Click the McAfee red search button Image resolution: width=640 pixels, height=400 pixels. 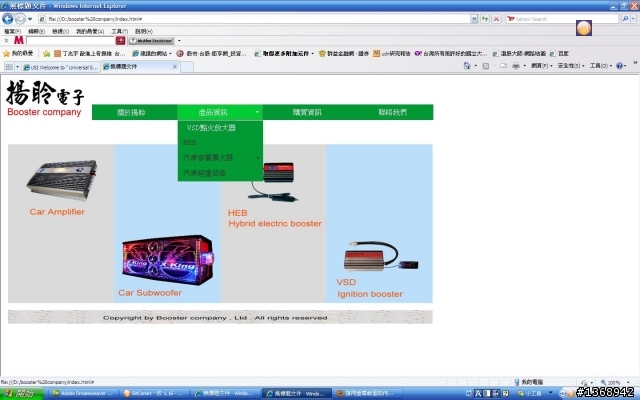click(x=120, y=40)
